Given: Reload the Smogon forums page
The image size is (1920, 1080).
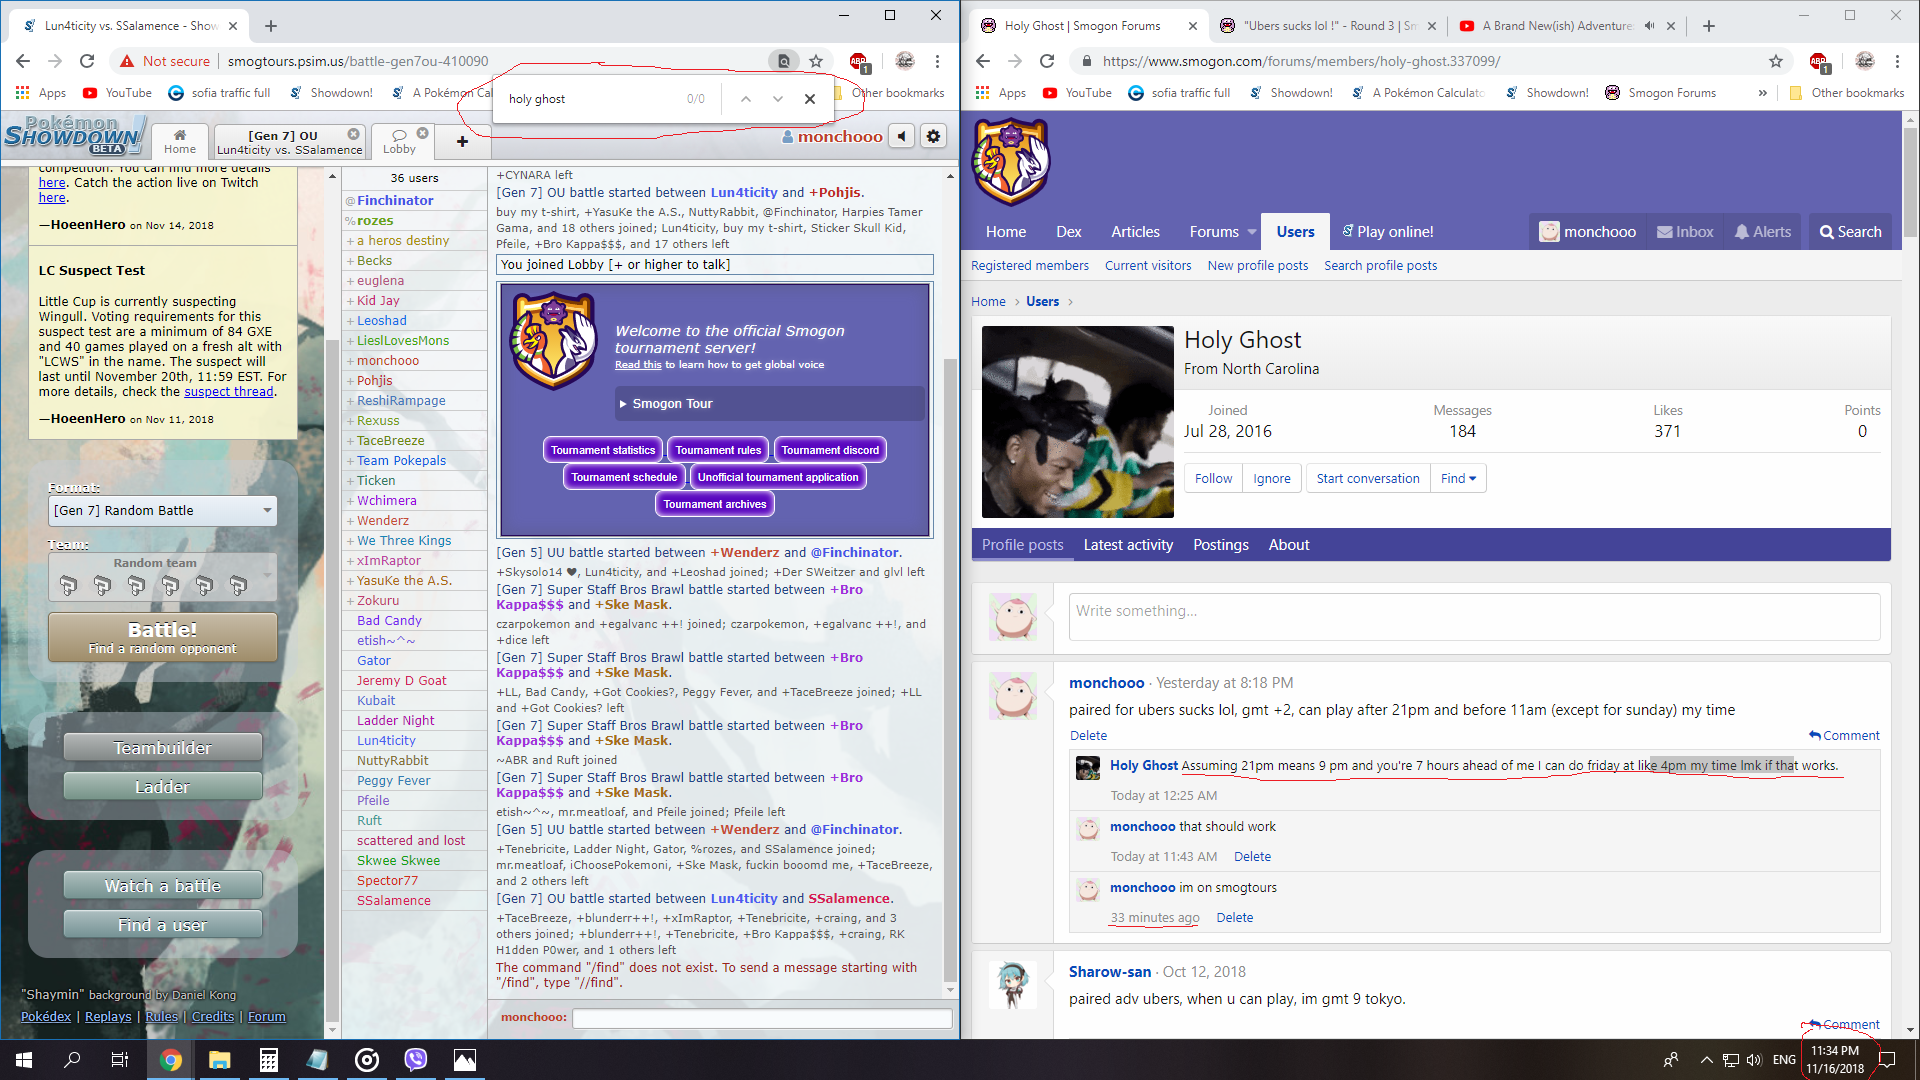Looking at the screenshot, I should [x=1047, y=61].
